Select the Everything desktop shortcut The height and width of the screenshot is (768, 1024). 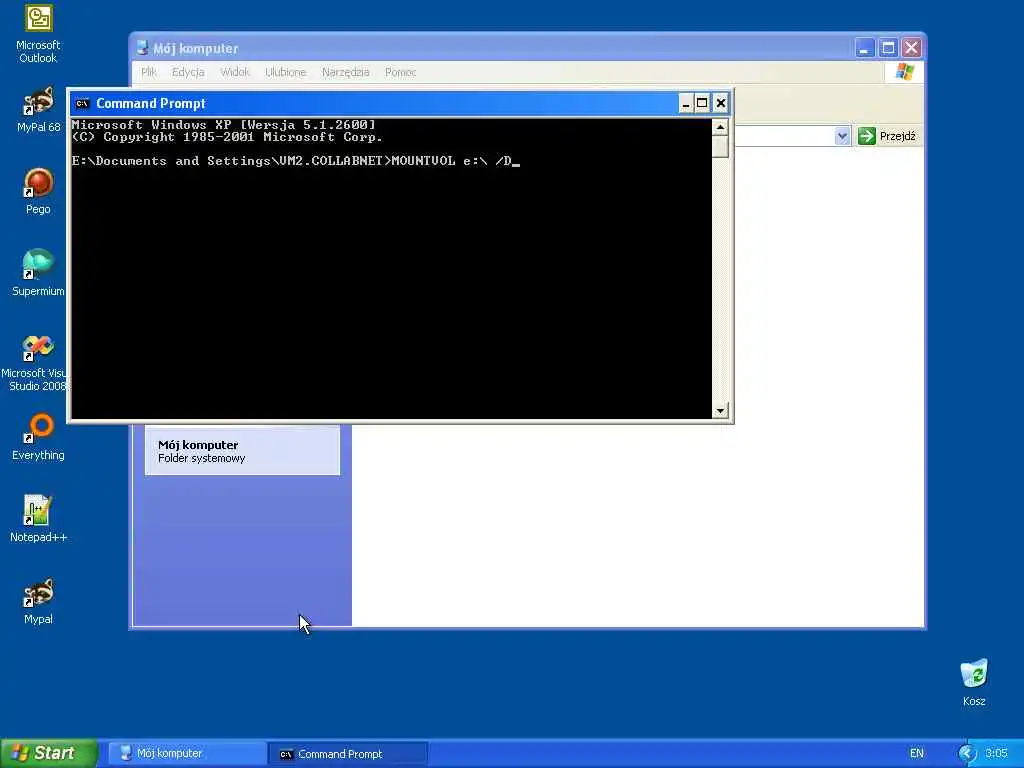tap(38, 437)
